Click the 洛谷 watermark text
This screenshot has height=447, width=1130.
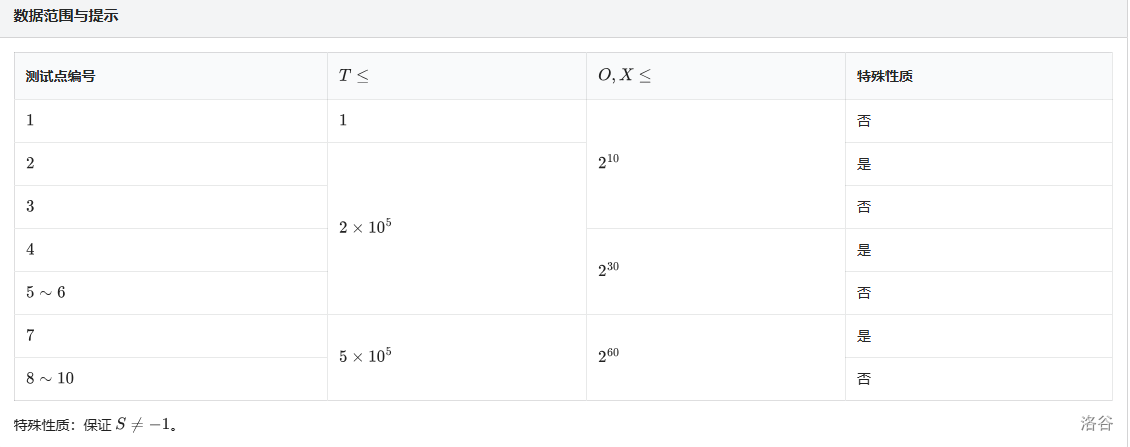1096,423
